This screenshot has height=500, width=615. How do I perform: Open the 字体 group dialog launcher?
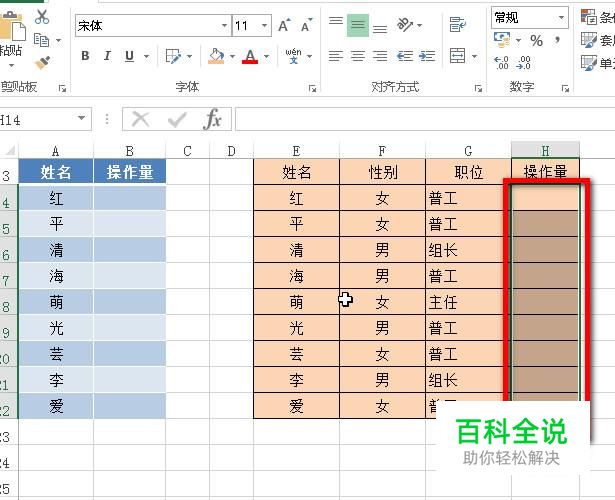[x=312, y=89]
